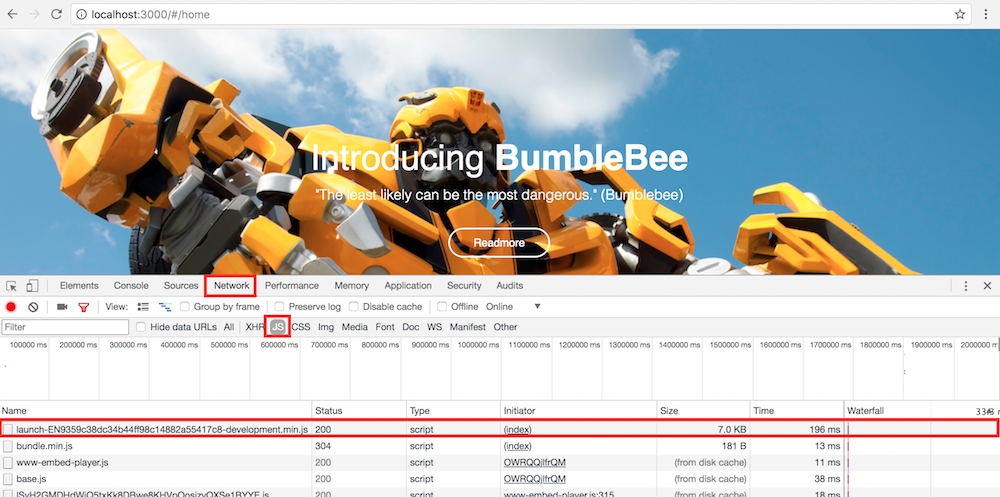This screenshot has height=497, width=1000.
Task: Open the Security tab
Action: pos(464,286)
